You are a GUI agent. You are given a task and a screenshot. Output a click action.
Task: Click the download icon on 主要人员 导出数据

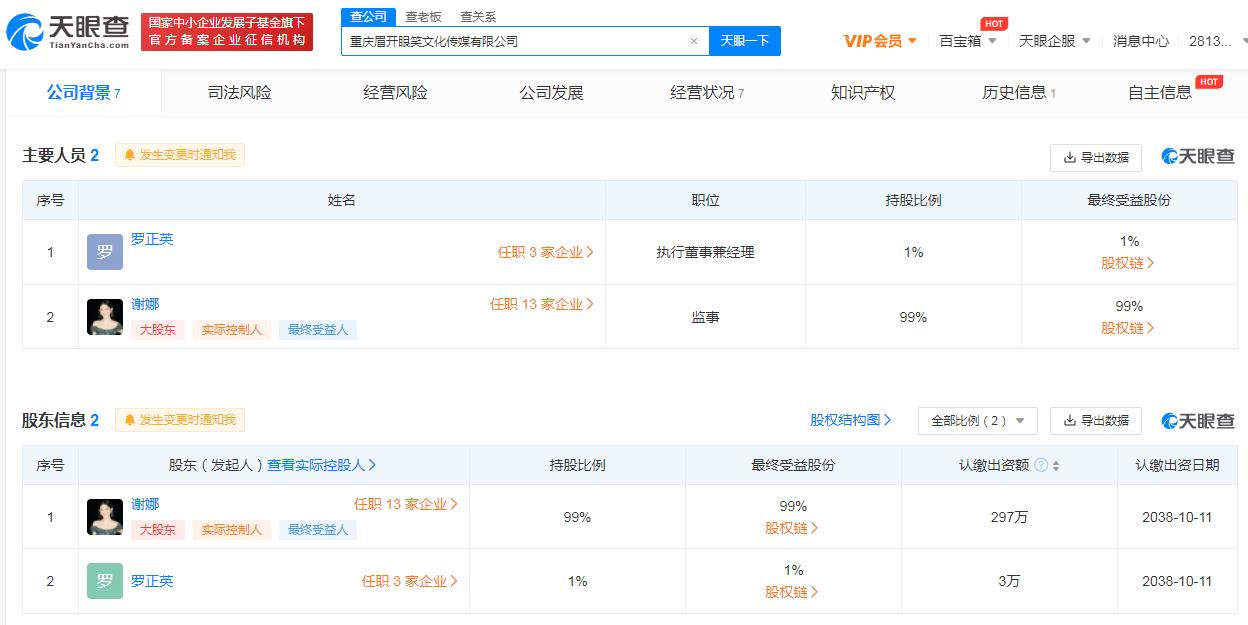(1069, 157)
